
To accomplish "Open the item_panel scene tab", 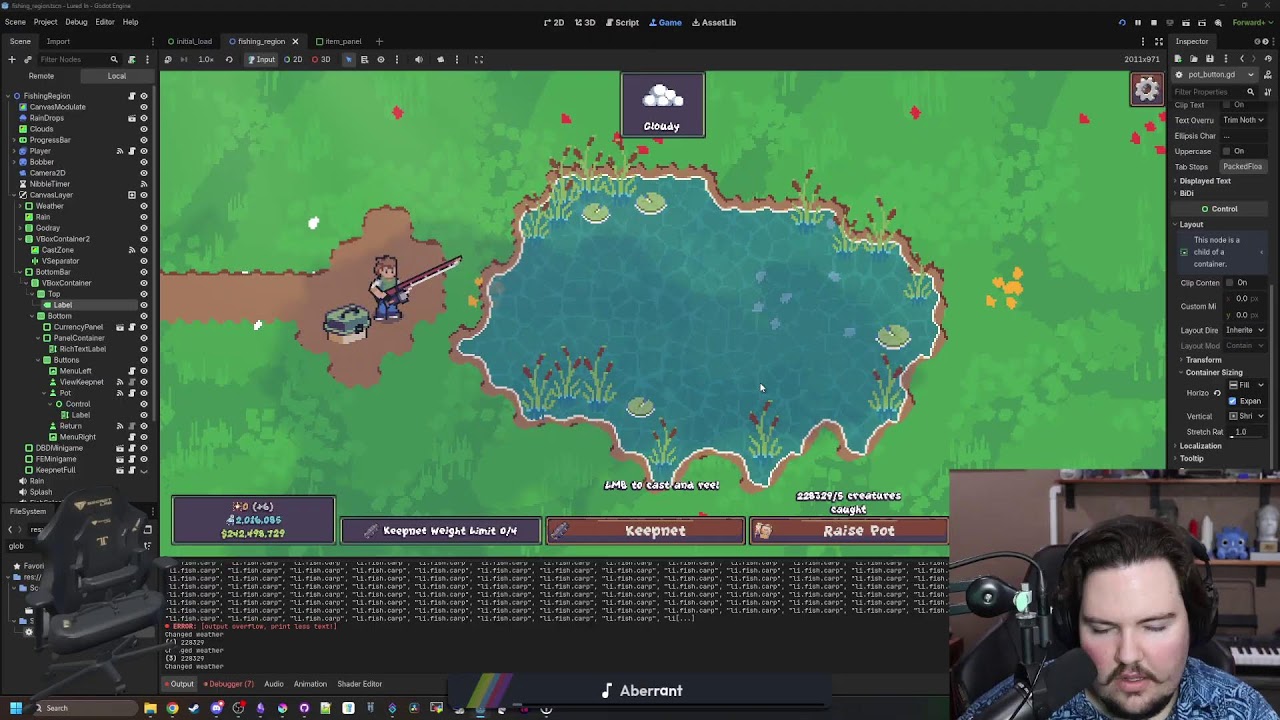I will pos(339,41).
